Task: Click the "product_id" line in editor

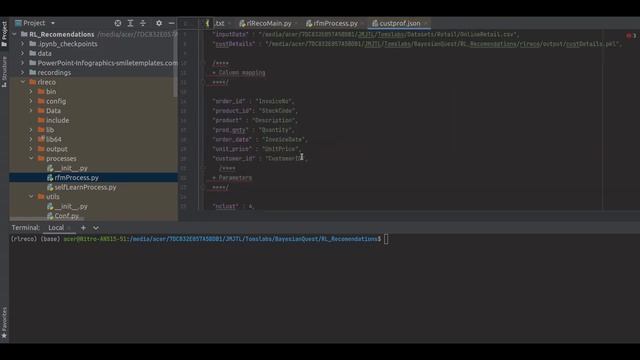Action: click(x=255, y=111)
